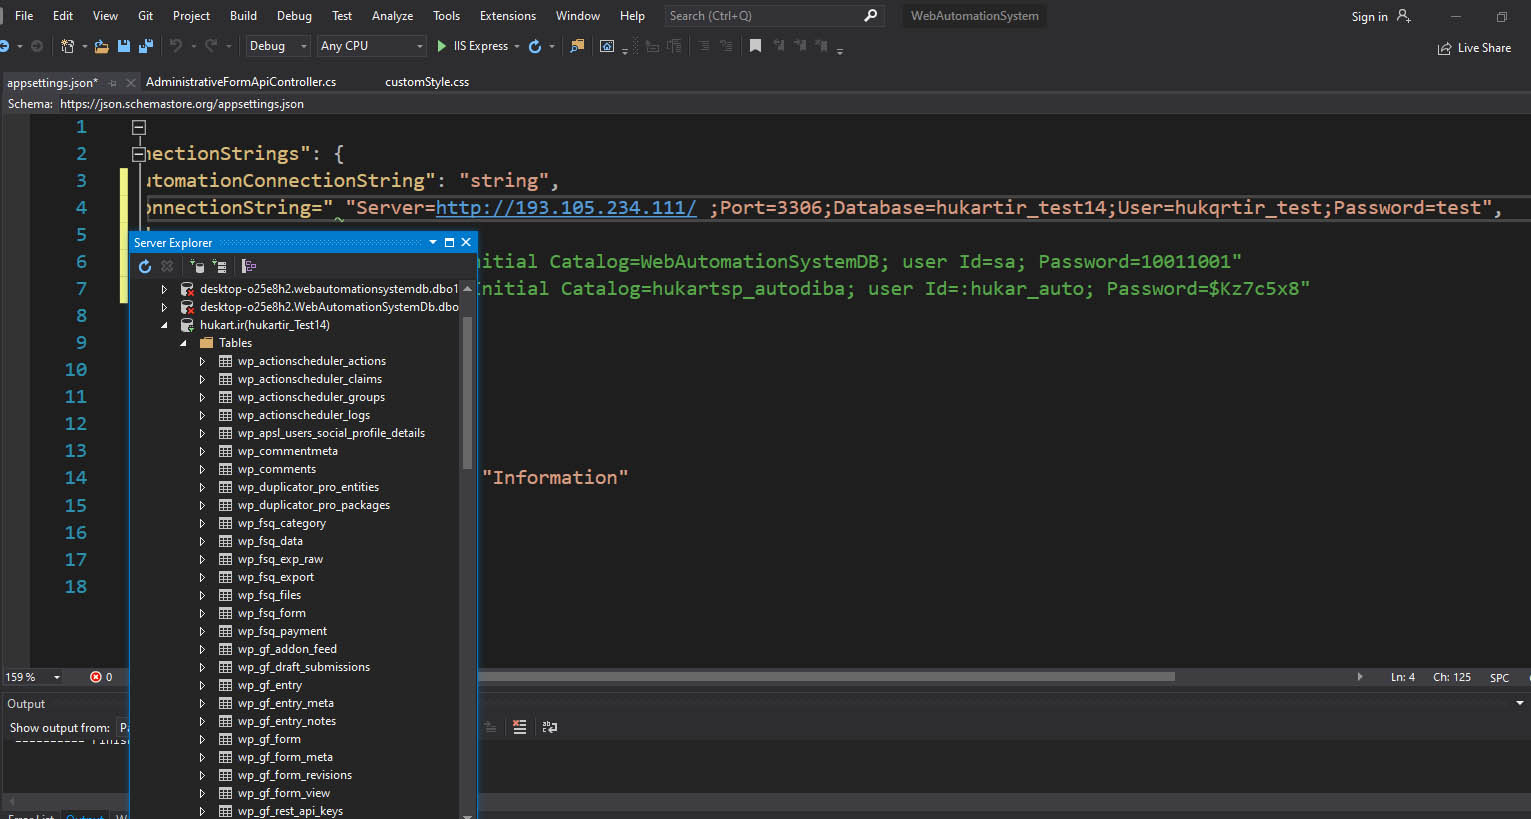Viewport: 1531px width, 819px height.
Task: Open the Show output from combobox
Action: (x=124, y=727)
